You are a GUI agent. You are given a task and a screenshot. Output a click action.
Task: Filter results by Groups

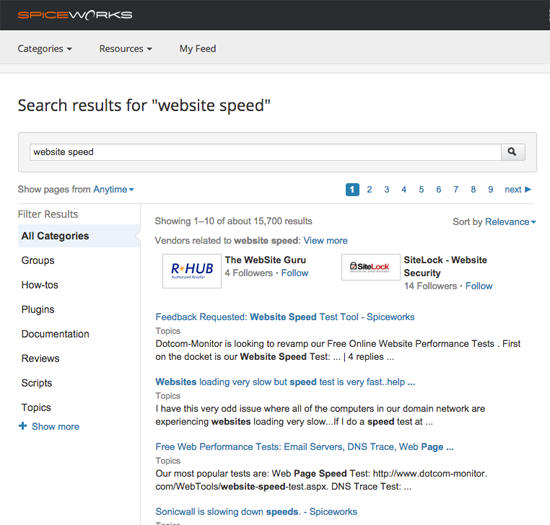(x=38, y=260)
